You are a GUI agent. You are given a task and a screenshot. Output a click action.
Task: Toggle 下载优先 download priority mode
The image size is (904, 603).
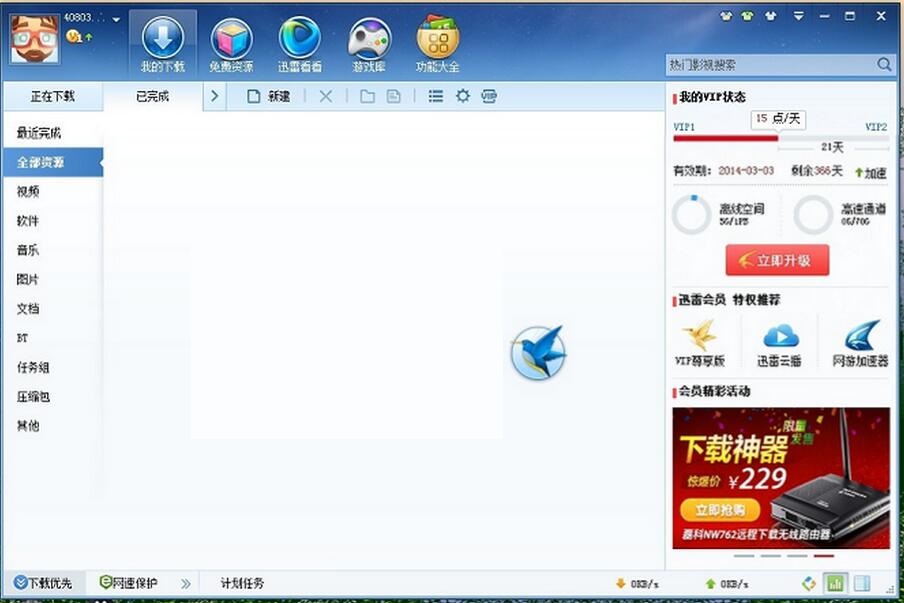43,583
